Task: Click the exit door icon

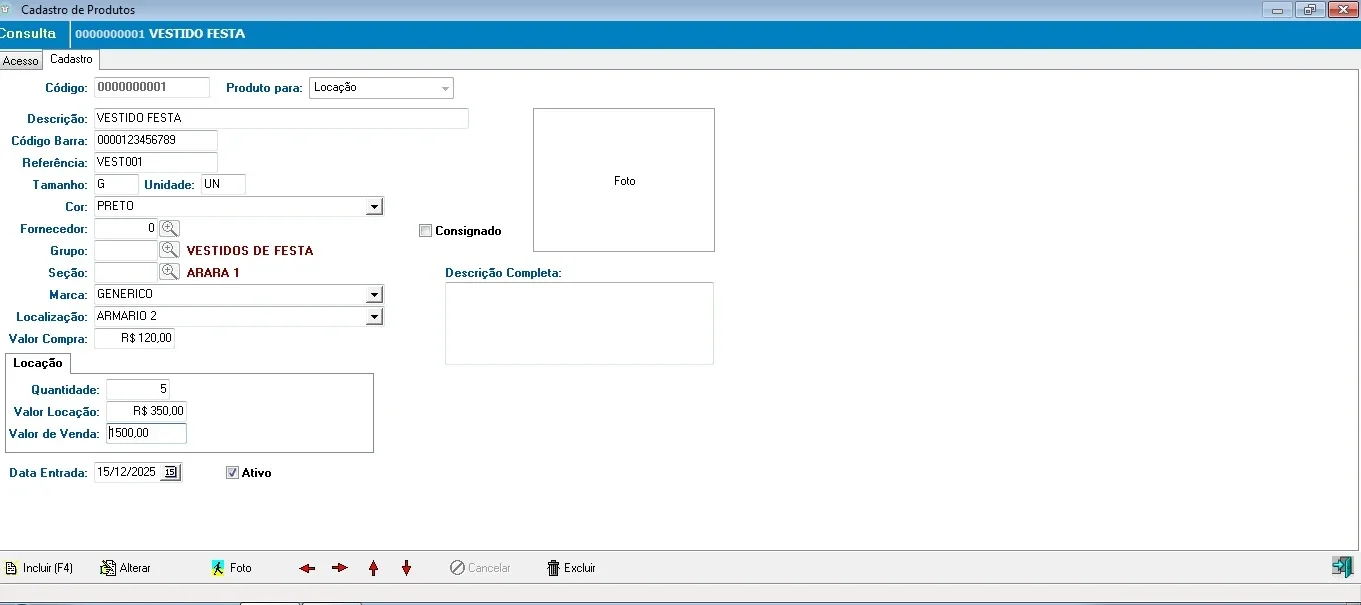Action: tap(1342, 567)
